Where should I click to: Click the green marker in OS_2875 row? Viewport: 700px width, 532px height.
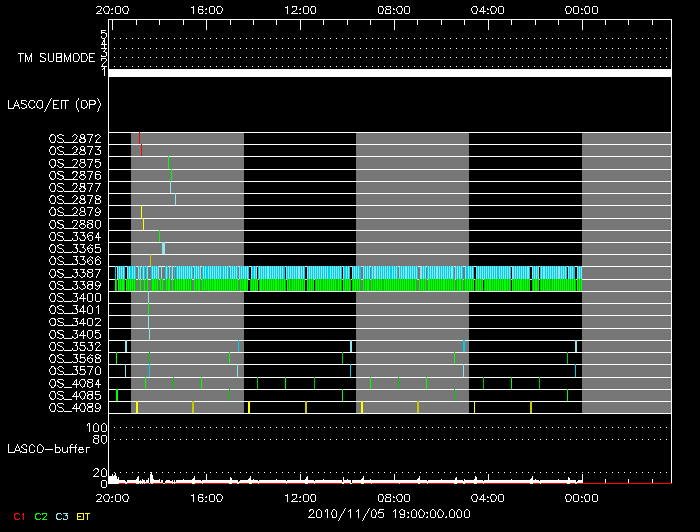169,162
